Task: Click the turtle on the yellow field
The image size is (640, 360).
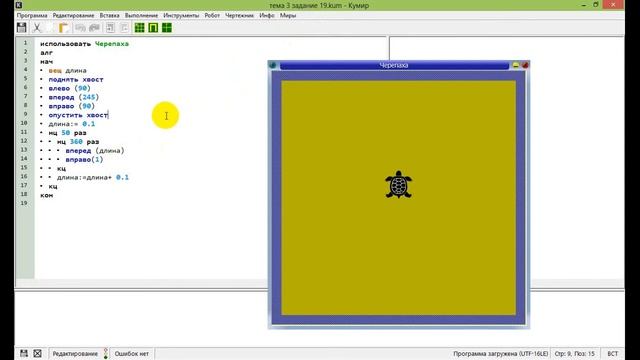Action: (398, 184)
